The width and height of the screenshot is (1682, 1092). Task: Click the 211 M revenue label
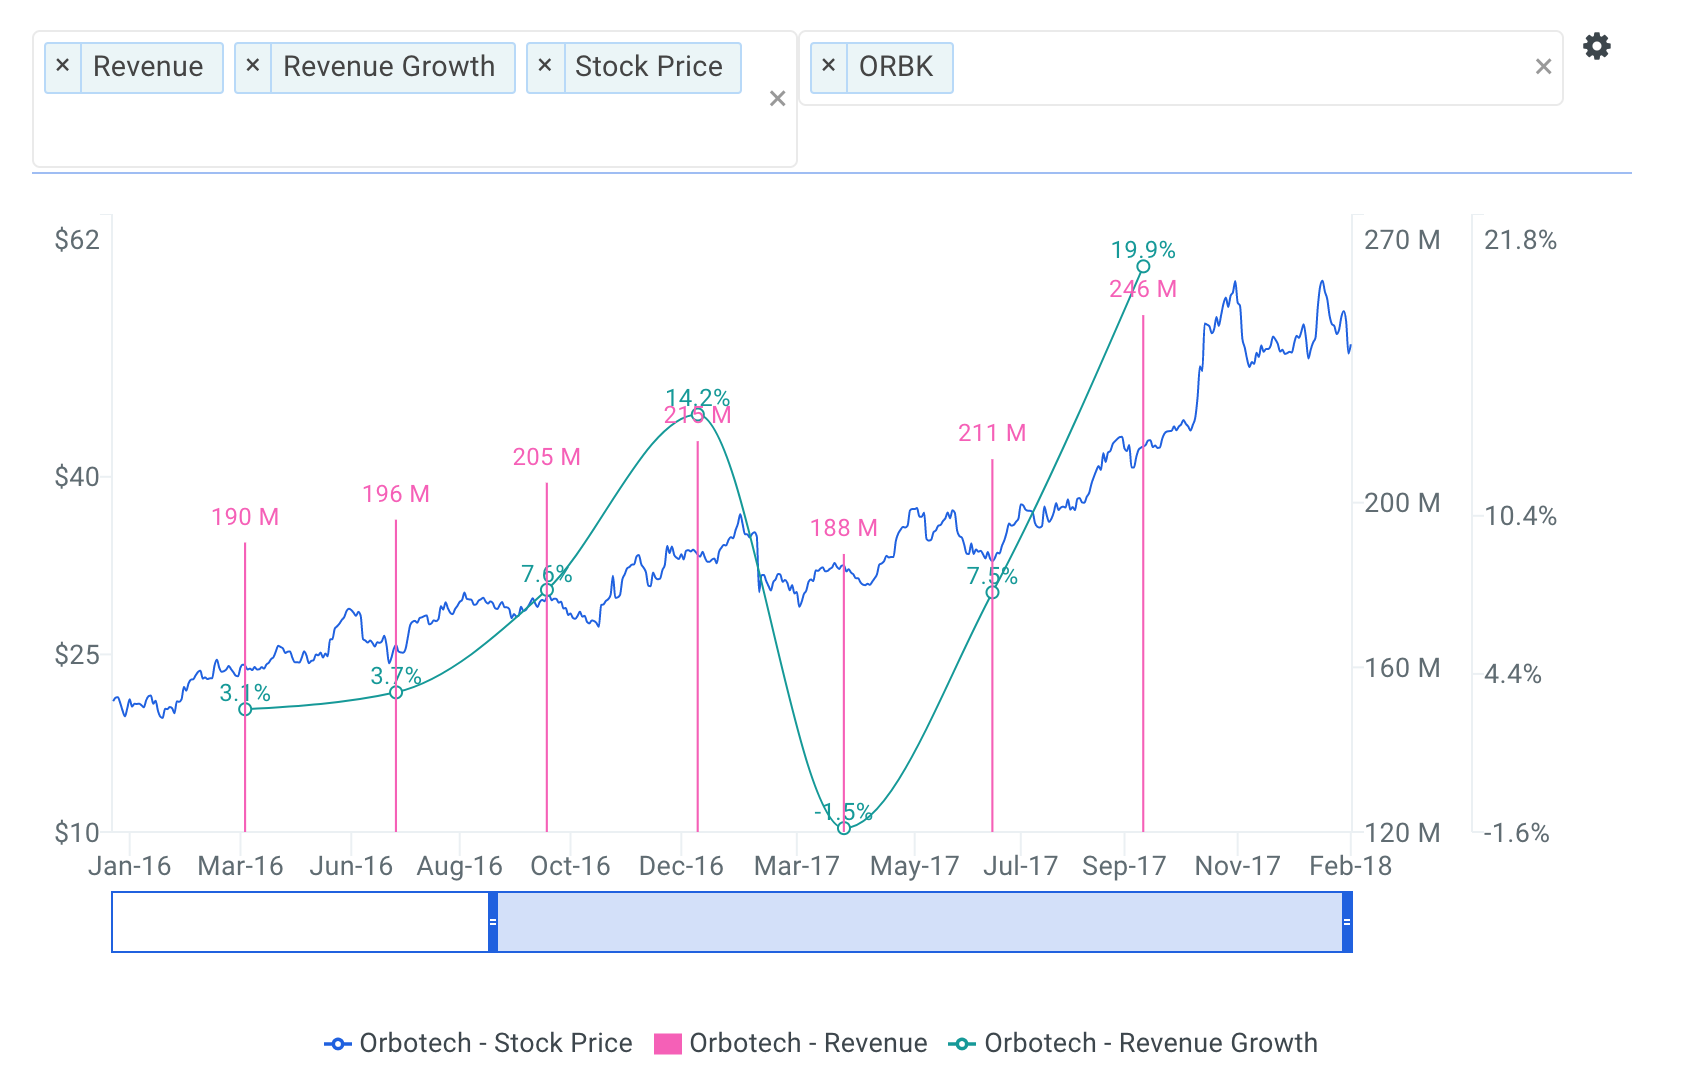coord(992,433)
